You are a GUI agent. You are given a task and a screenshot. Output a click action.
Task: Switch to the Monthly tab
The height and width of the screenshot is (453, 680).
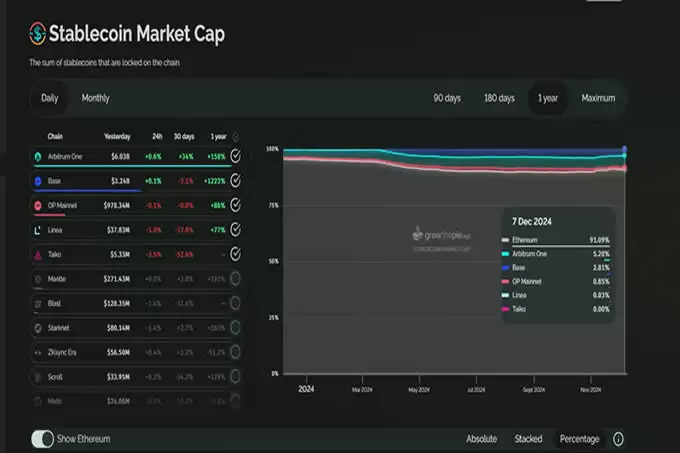pyautogui.click(x=95, y=98)
